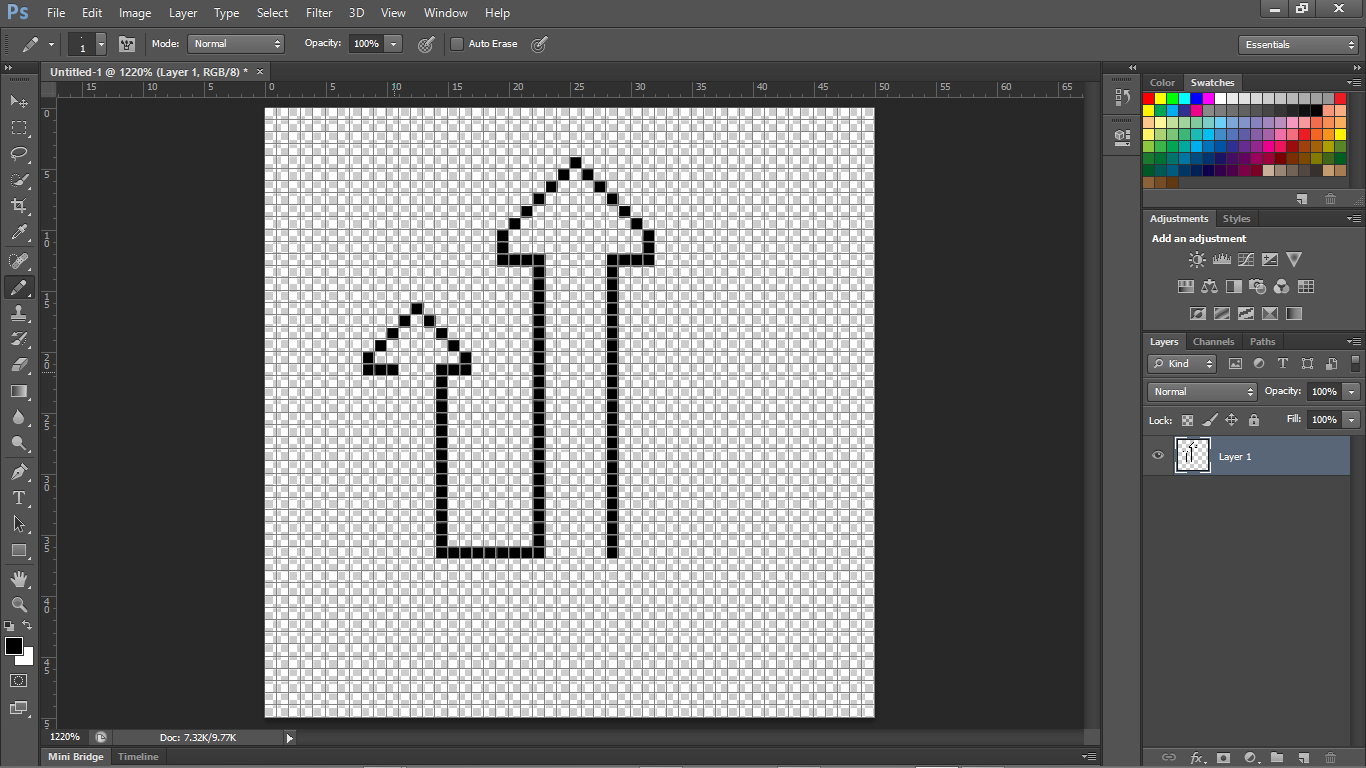Open the layer Opacity arrow
This screenshot has width=1366, height=768.
1352,392
